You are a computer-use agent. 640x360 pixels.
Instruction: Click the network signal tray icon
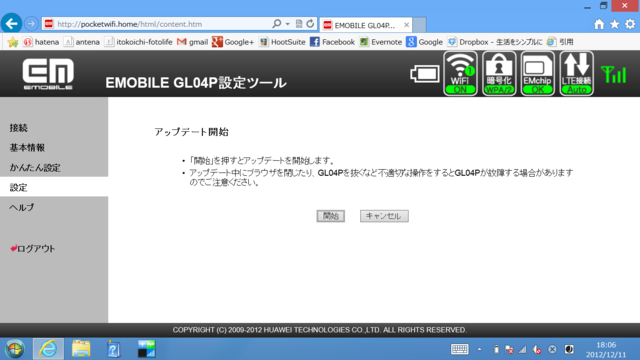(522, 349)
